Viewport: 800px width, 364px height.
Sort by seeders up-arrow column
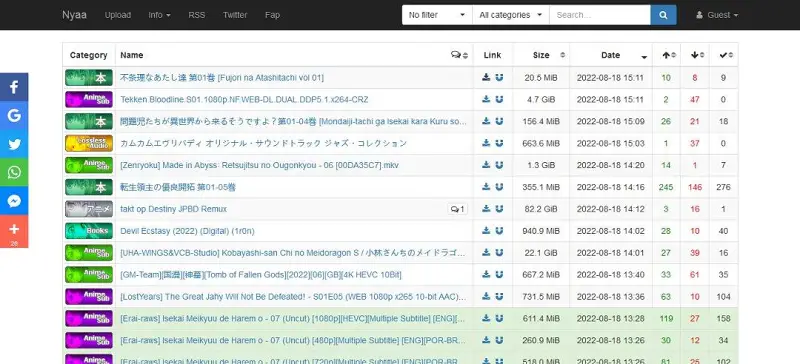coord(666,55)
